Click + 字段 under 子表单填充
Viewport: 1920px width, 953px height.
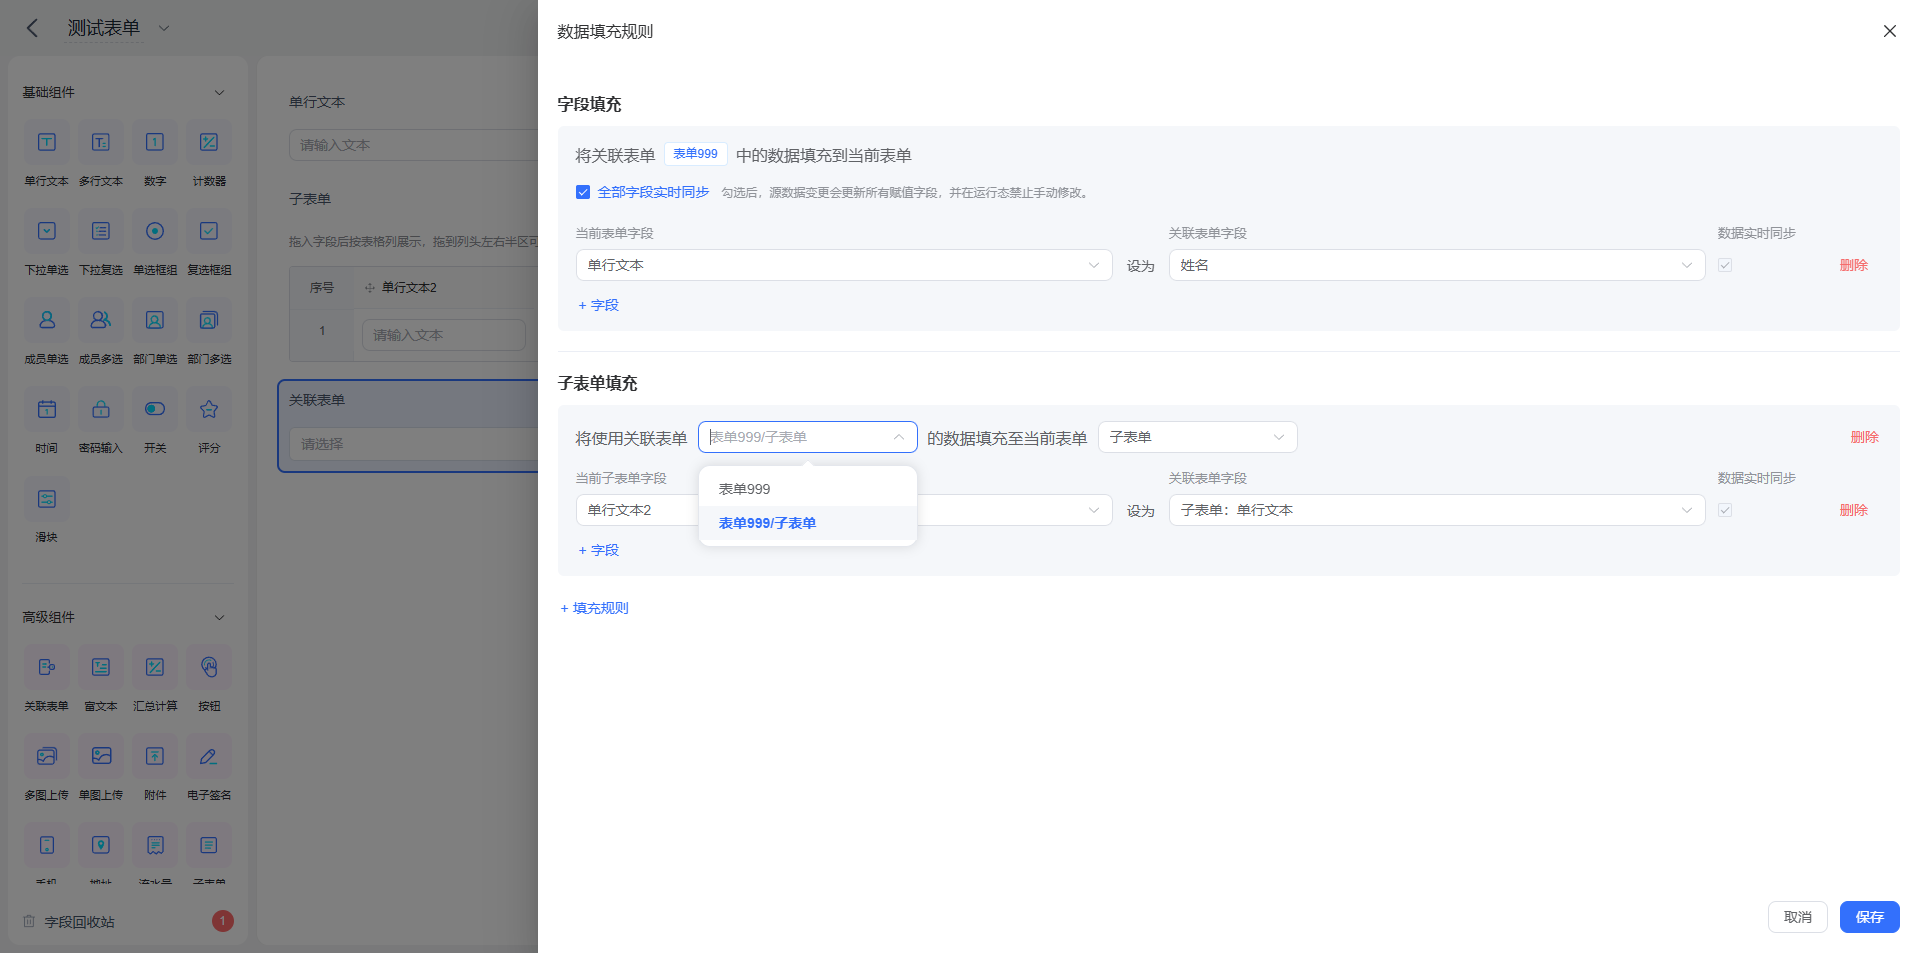[x=599, y=550]
